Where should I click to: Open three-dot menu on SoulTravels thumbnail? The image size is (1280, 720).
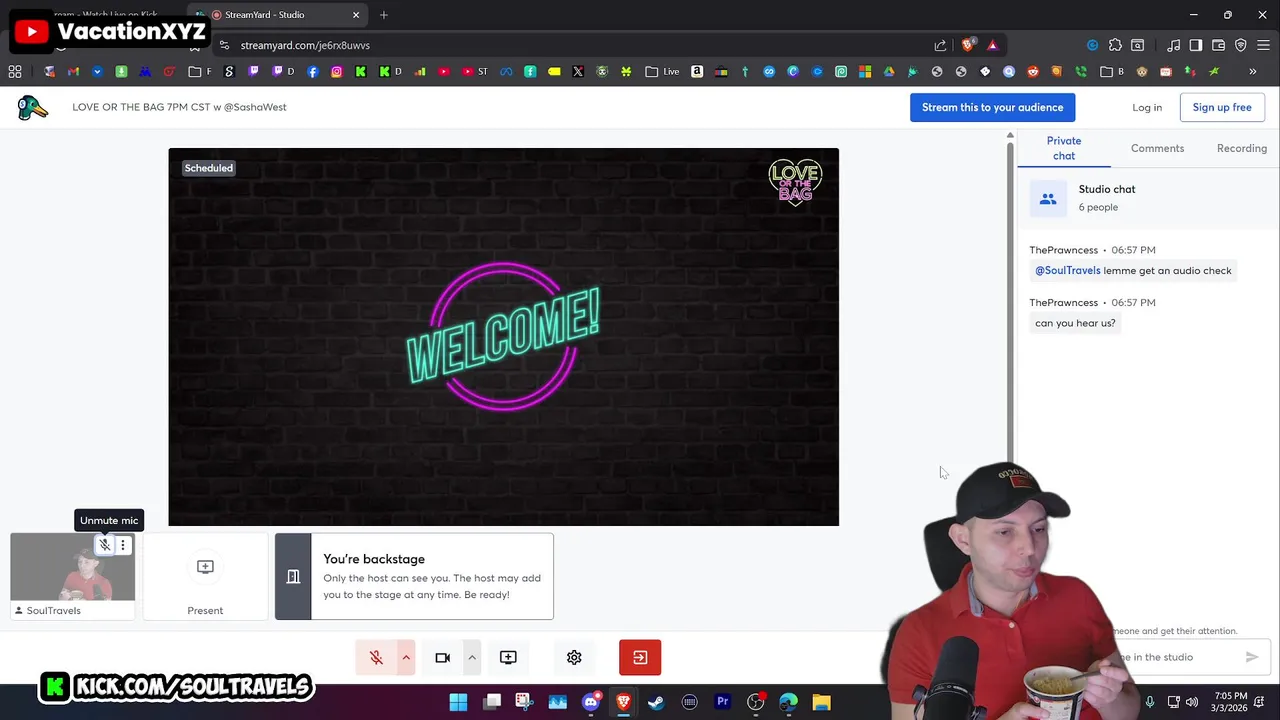[x=123, y=545]
